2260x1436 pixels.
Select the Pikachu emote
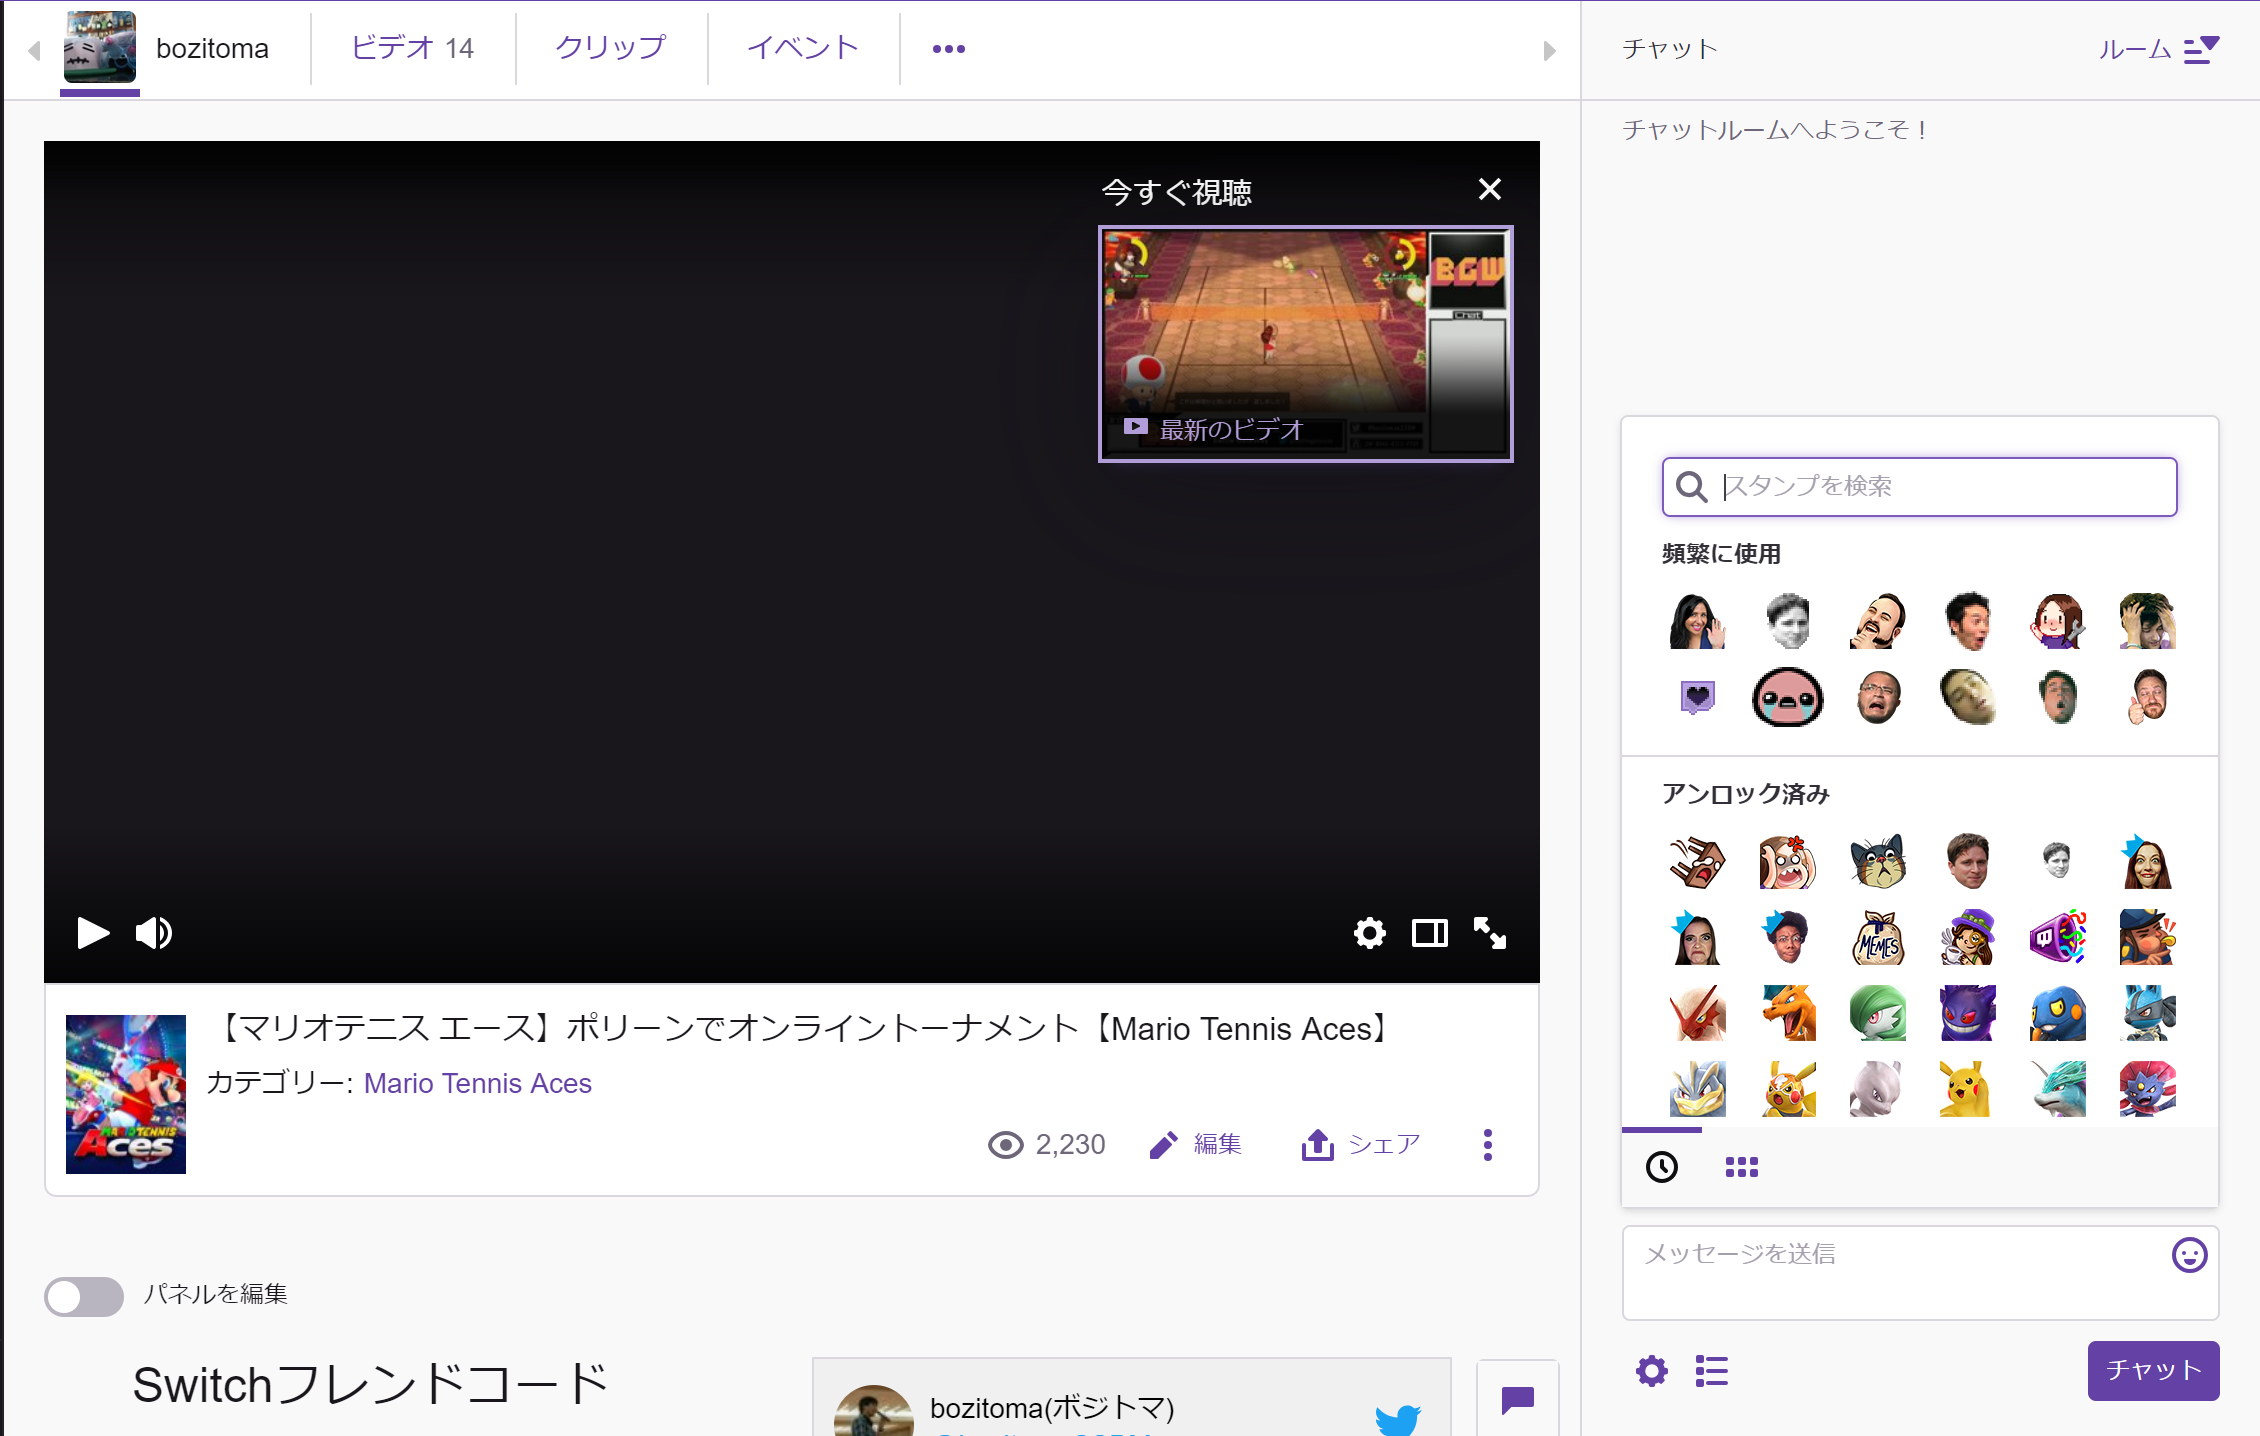click(x=1965, y=1089)
